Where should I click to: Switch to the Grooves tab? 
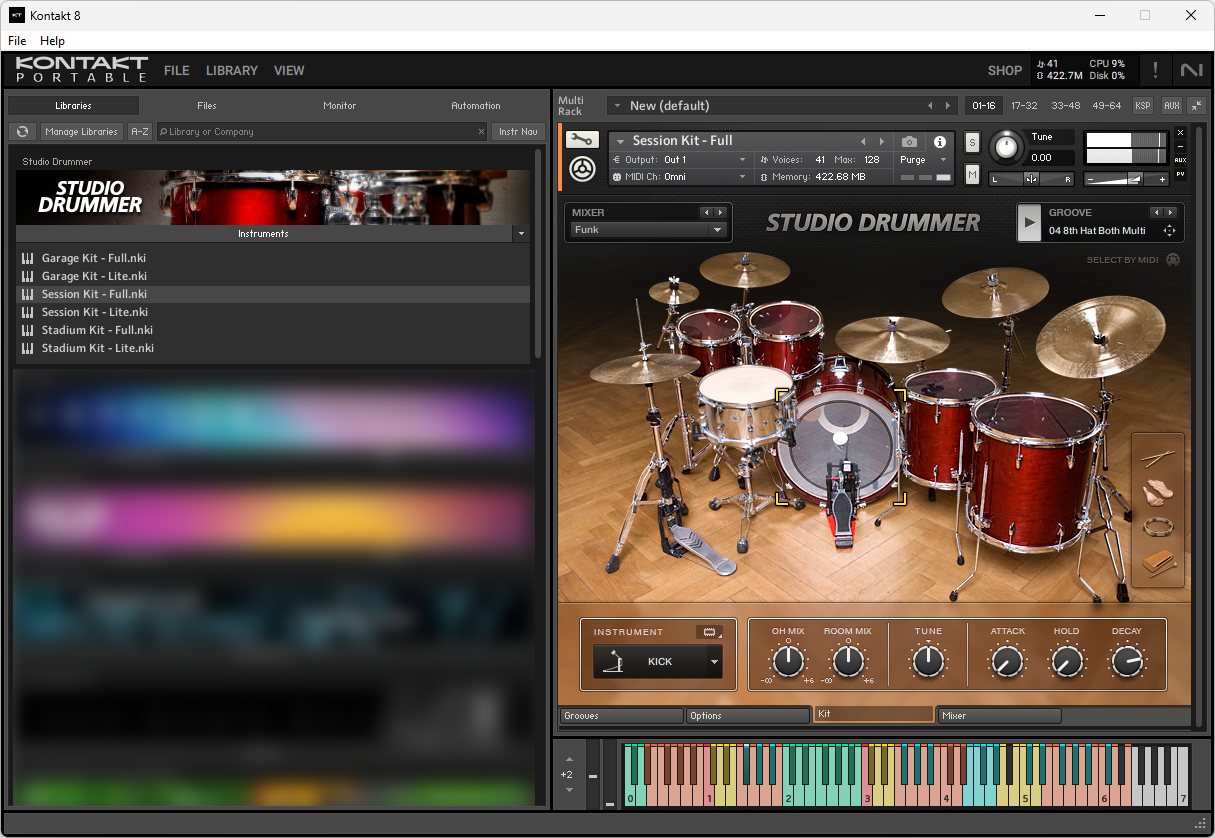click(x=622, y=716)
